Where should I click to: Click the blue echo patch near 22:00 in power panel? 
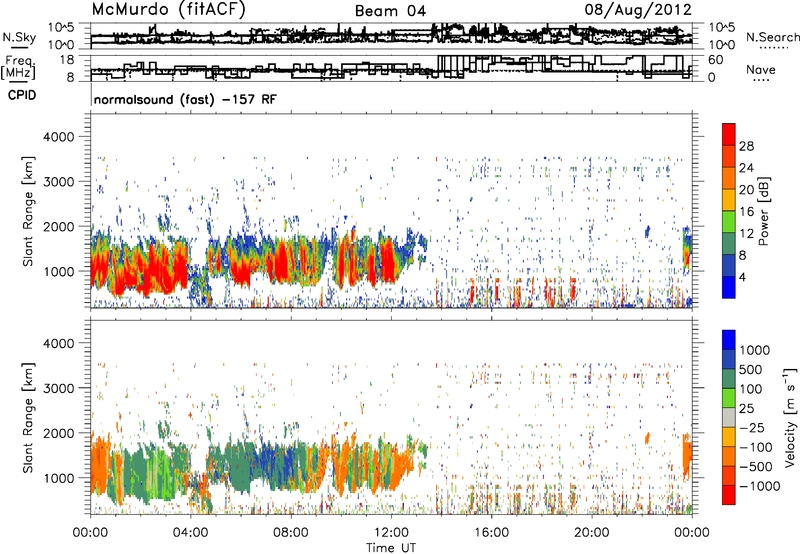(647, 231)
